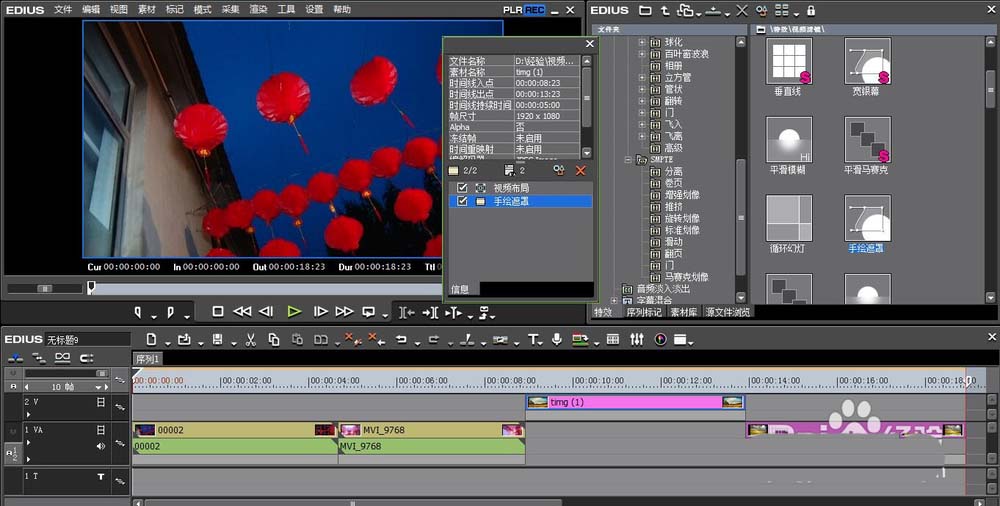
Task: Open the audio mixer icon in timeline toolbar
Action: coord(636,339)
